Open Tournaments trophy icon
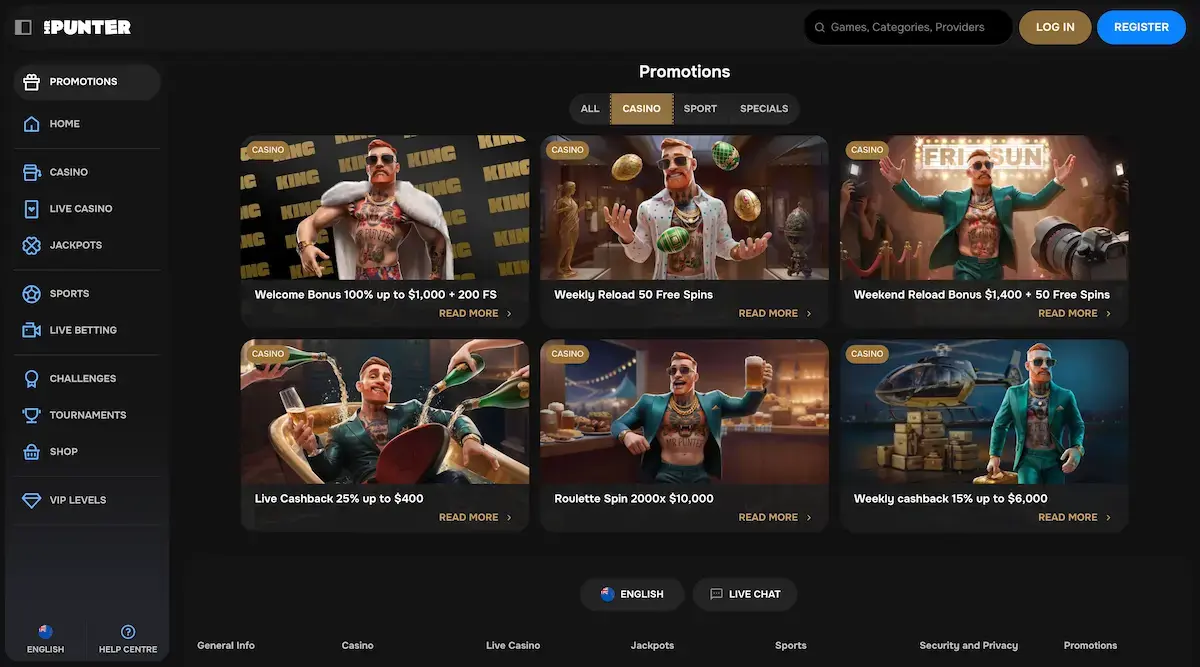Screen dimensions: 1200x667 pyautogui.click(x=31, y=415)
